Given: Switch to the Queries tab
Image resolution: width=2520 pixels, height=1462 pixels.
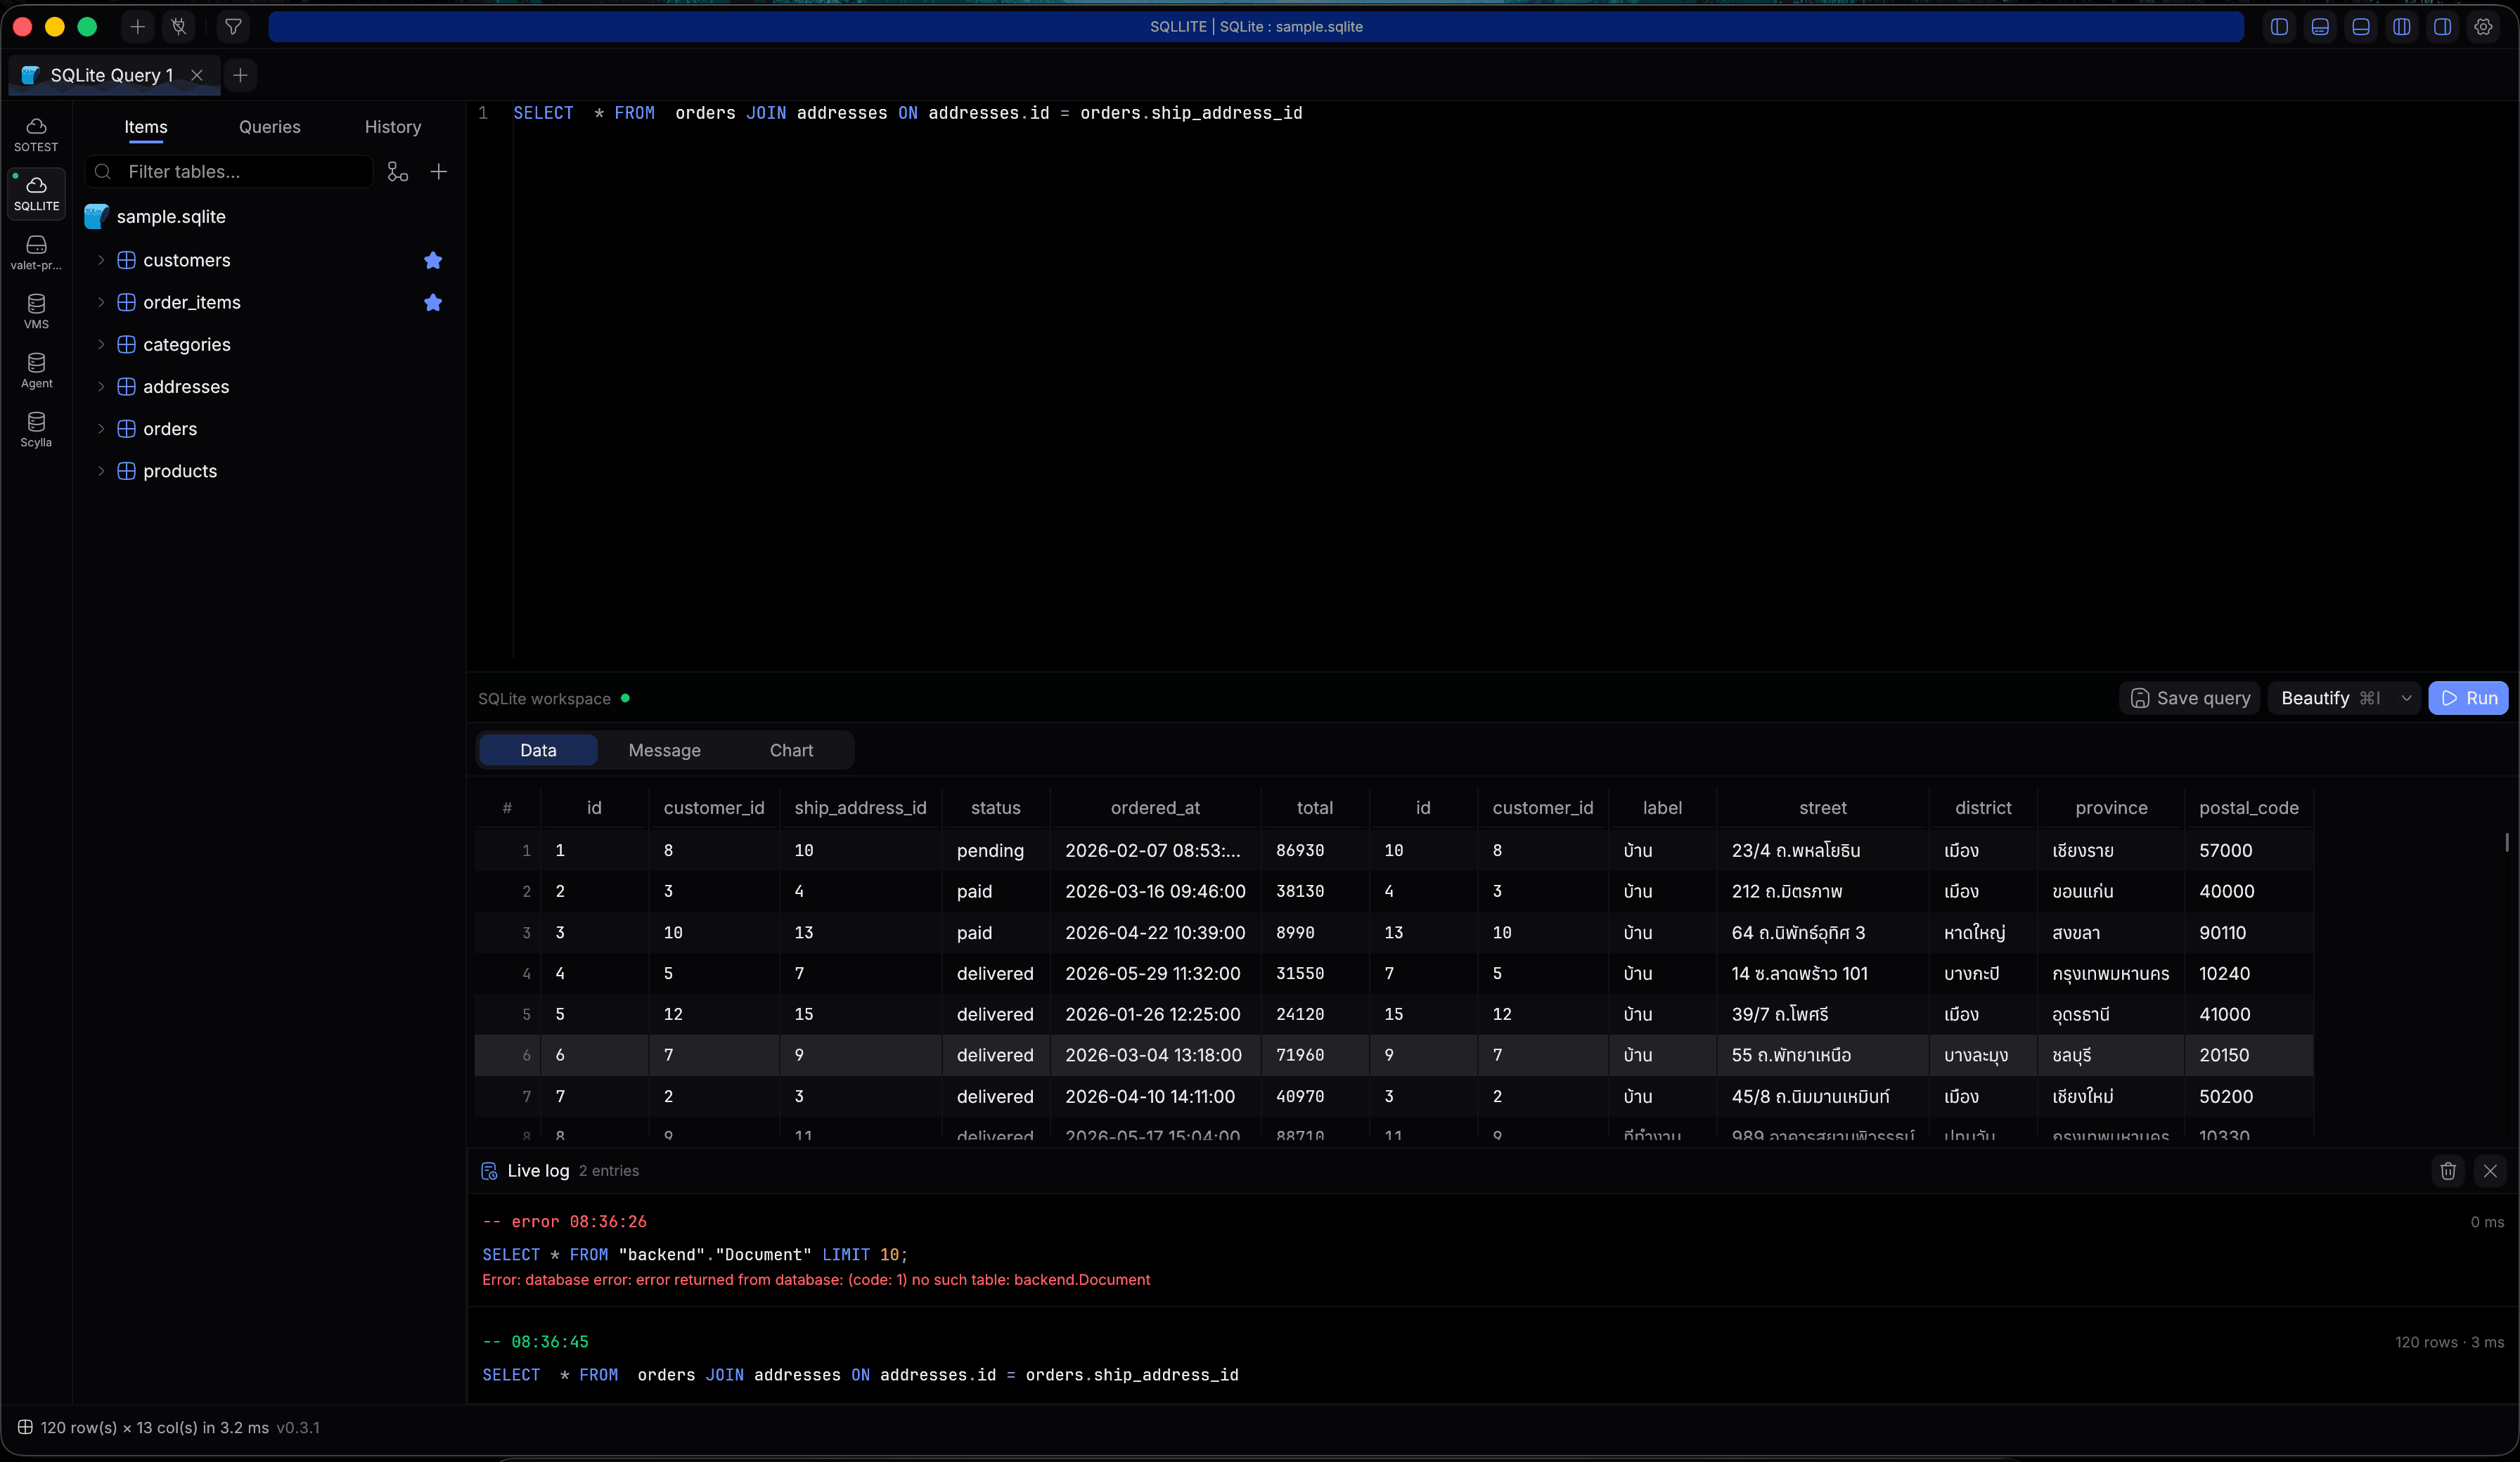Looking at the screenshot, I should pos(270,127).
